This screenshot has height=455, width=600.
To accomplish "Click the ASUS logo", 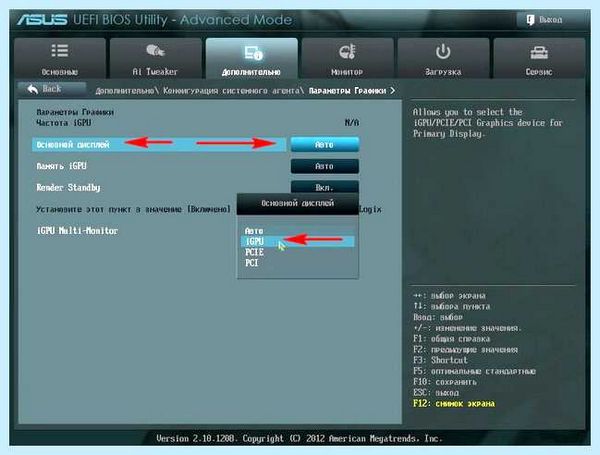I will (42, 20).
